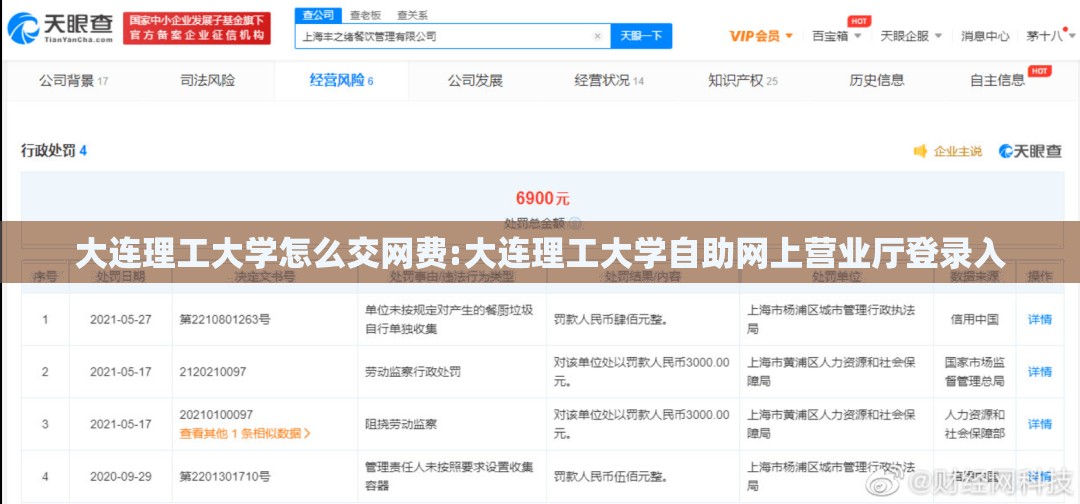Select the 查公司 search tab
The image size is (1080, 504).
point(318,15)
